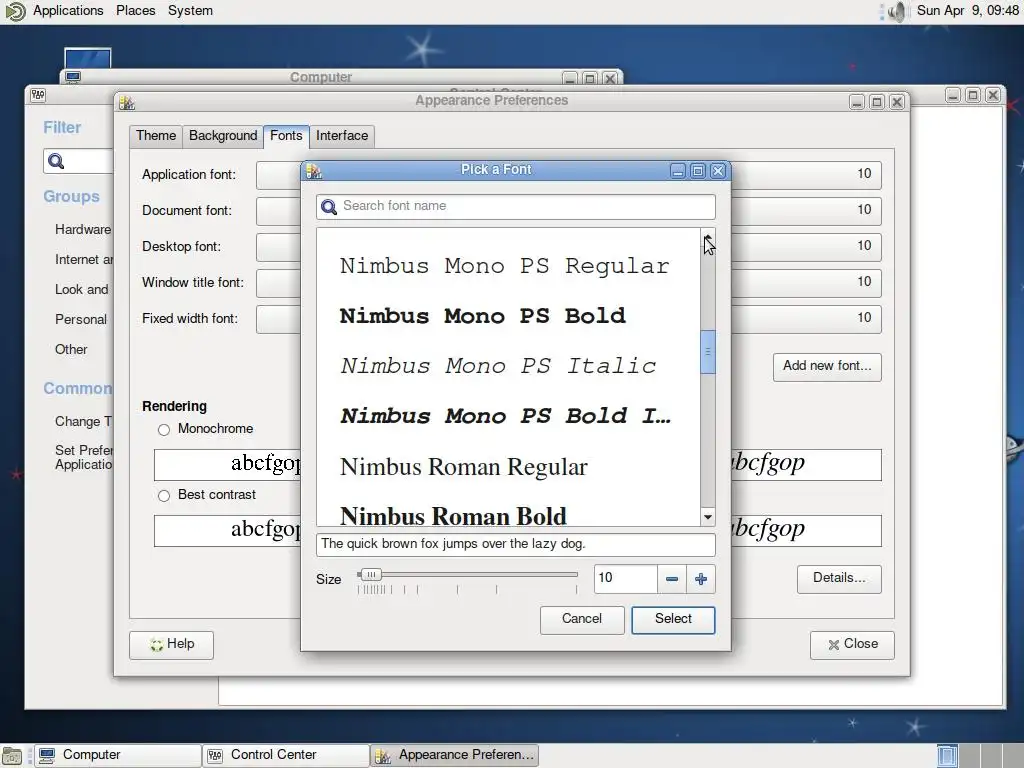
Task: Switch to Computer window in taskbar
Action: [x=118, y=756]
